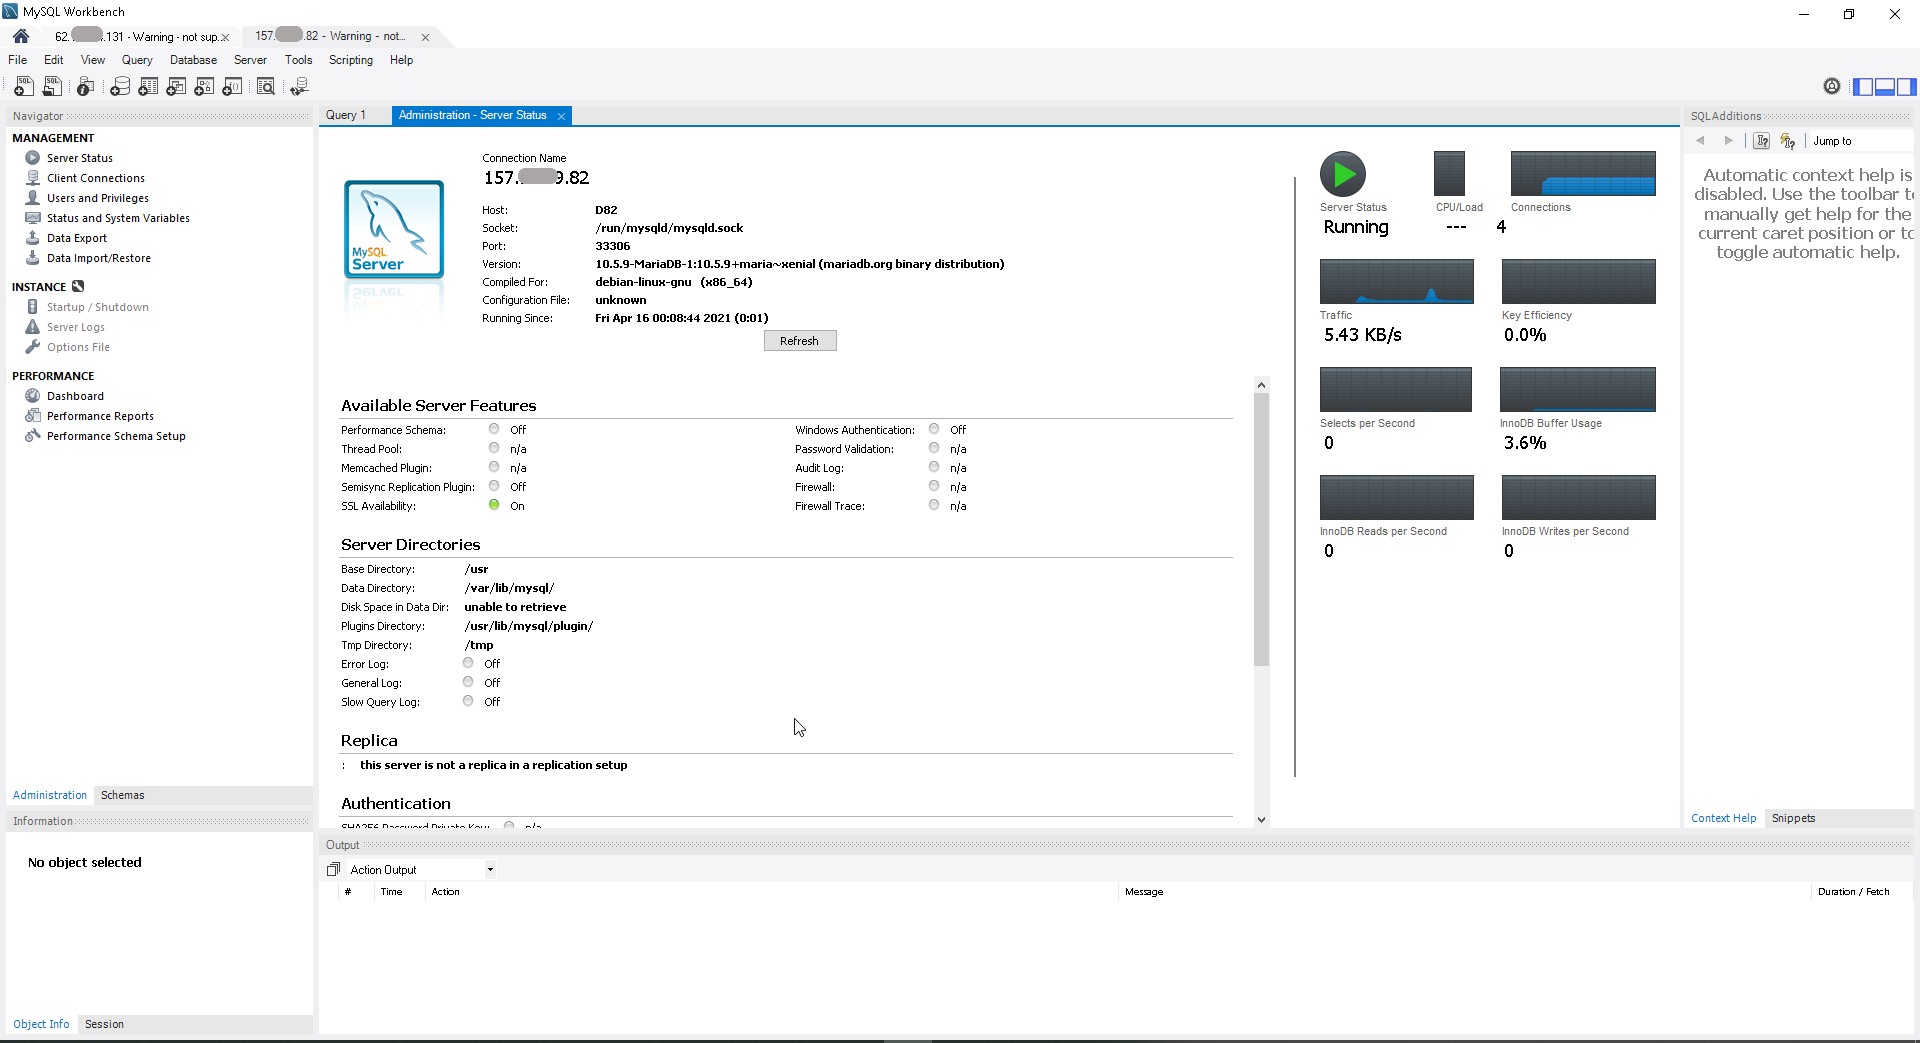1920x1043 pixels.
Task: Toggle the bottom output panel visibility
Action: tap(1885, 87)
